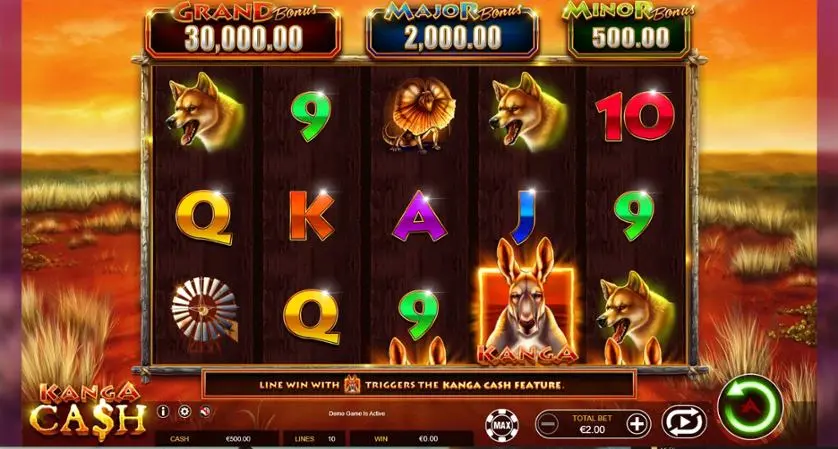Increase total bet with plus button

[636, 424]
